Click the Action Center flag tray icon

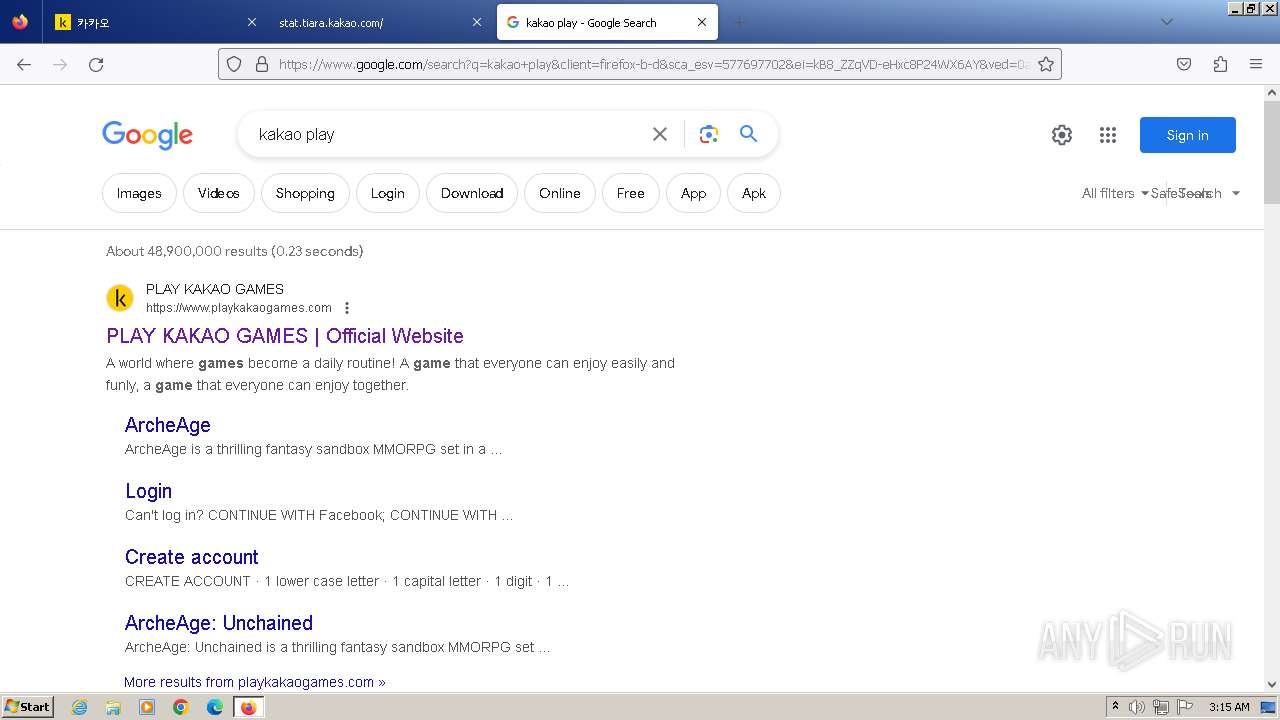tap(1184, 707)
